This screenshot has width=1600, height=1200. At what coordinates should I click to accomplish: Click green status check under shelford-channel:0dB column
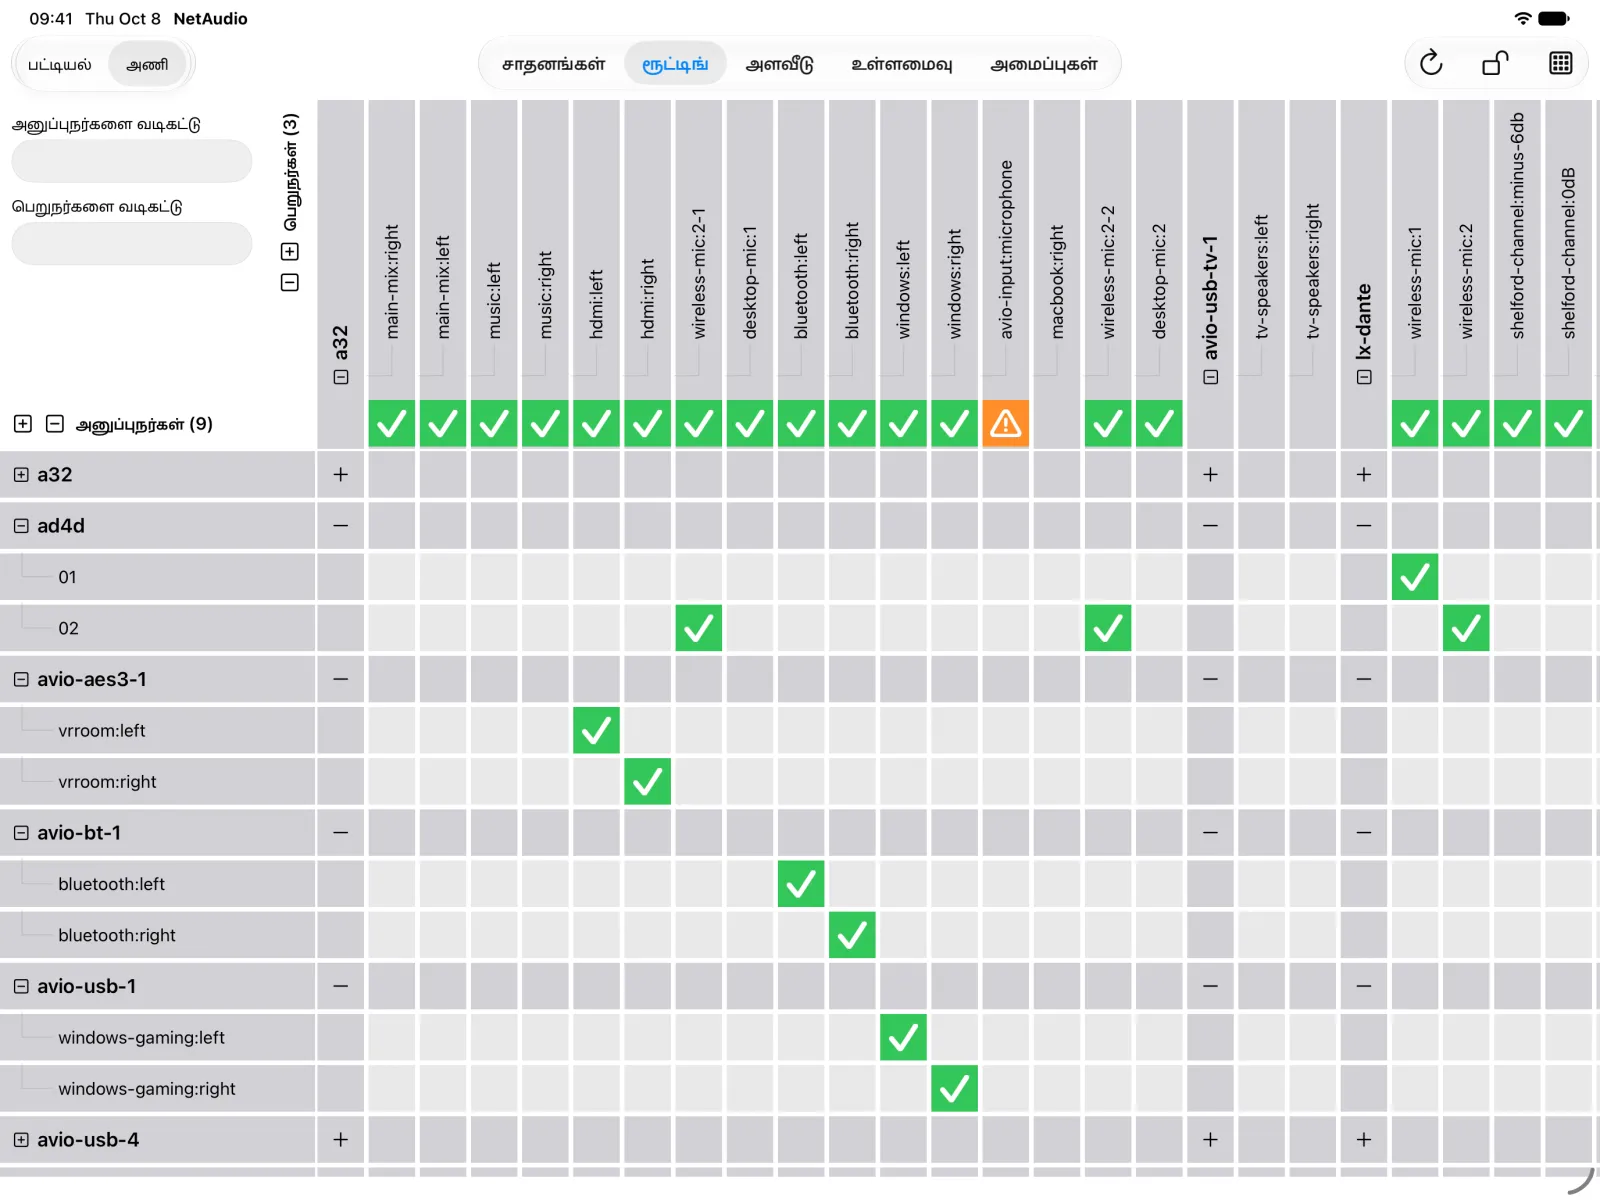(1568, 424)
